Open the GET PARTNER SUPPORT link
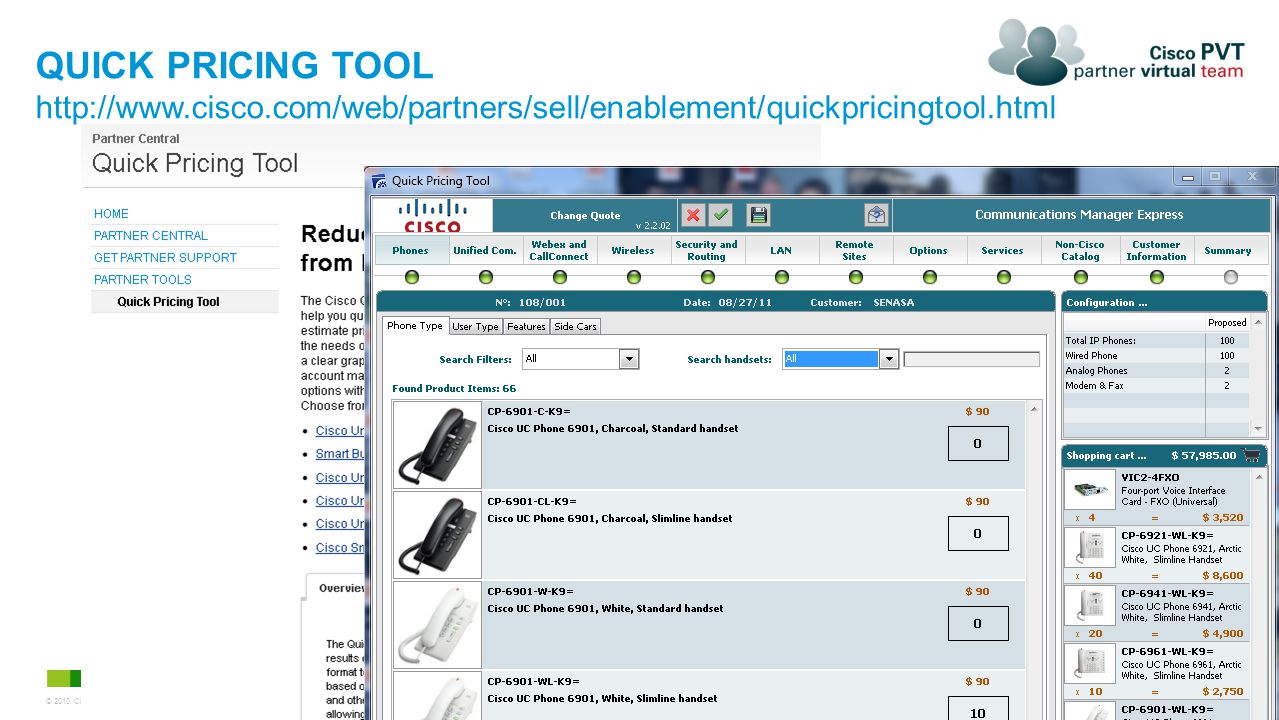 (165, 258)
